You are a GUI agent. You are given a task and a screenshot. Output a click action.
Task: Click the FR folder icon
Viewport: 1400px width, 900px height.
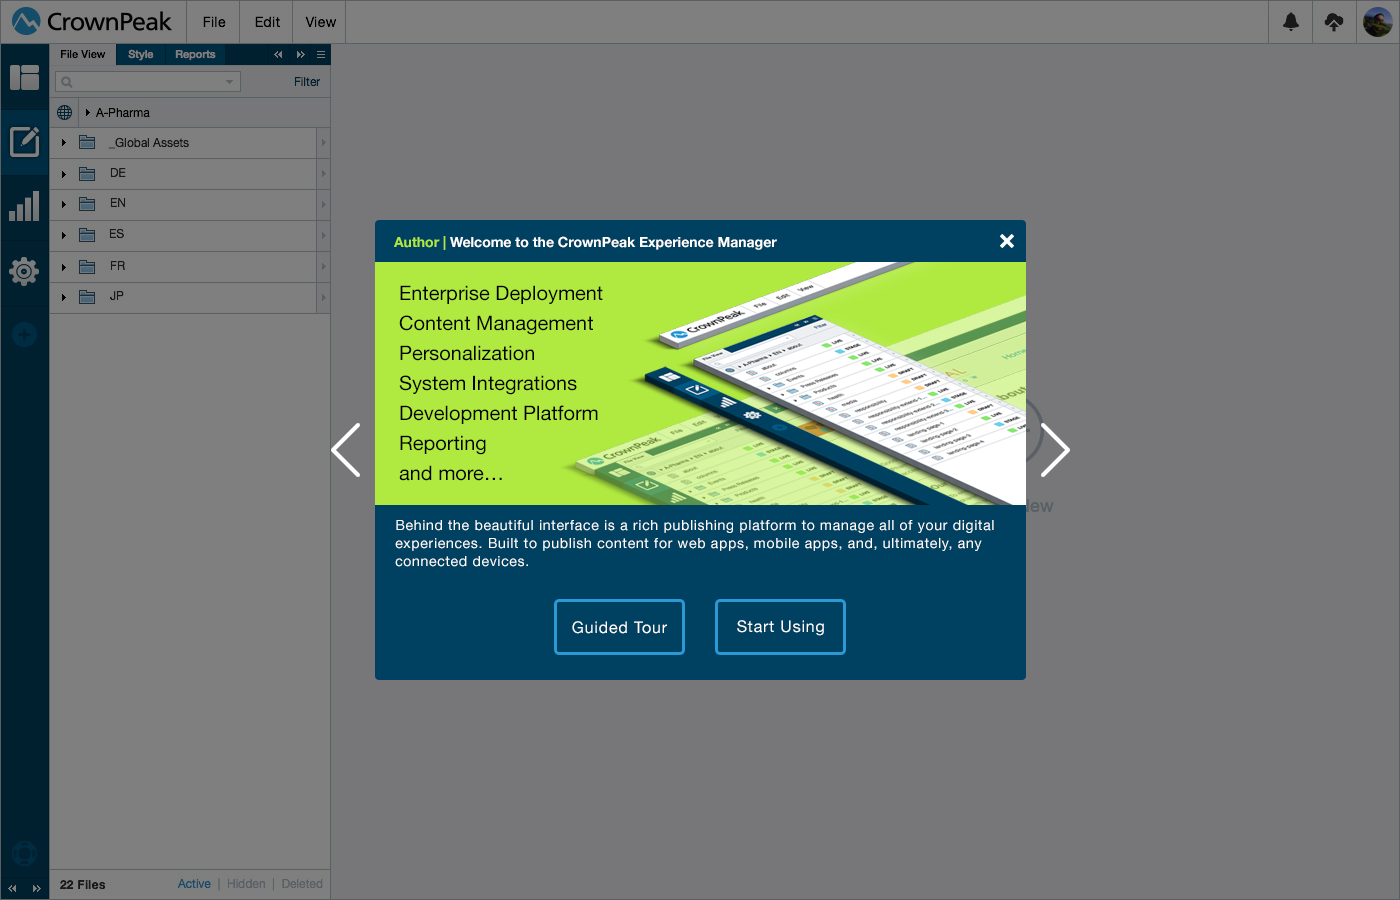pos(87,267)
